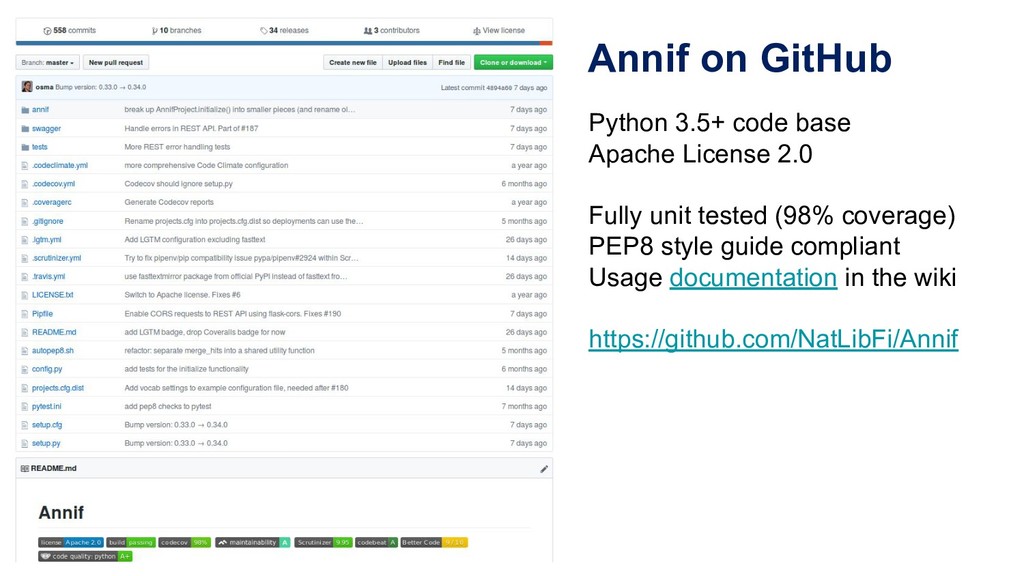Click folder icon next to tests
The width and height of the screenshot is (1024, 576).
[x=25, y=147]
